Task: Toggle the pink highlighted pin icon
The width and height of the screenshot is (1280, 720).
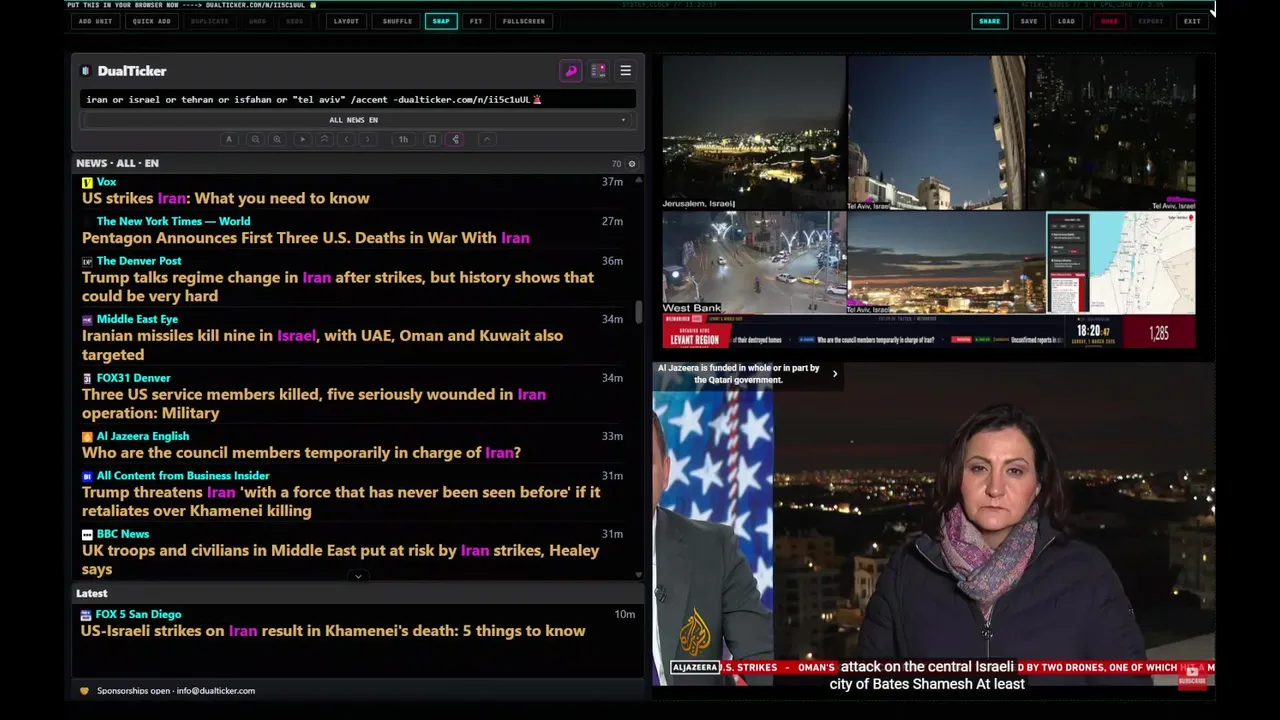Action: pyautogui.click(x=455, y=140)
